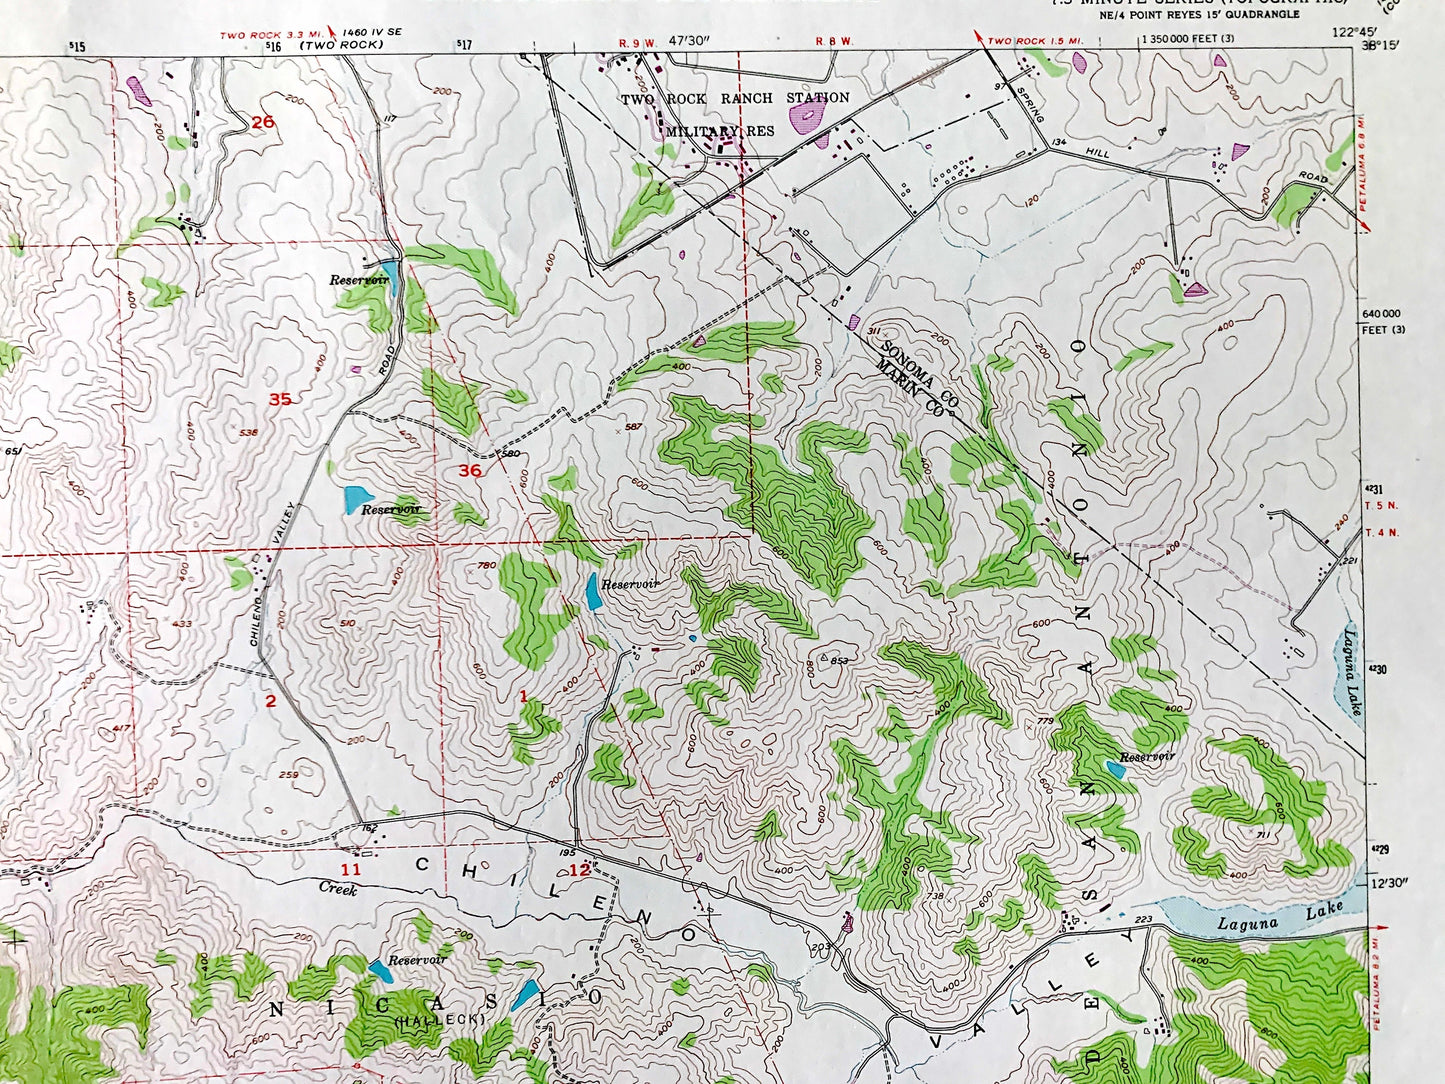
Task: Select the red section number 26
Action: pos(262,122)
